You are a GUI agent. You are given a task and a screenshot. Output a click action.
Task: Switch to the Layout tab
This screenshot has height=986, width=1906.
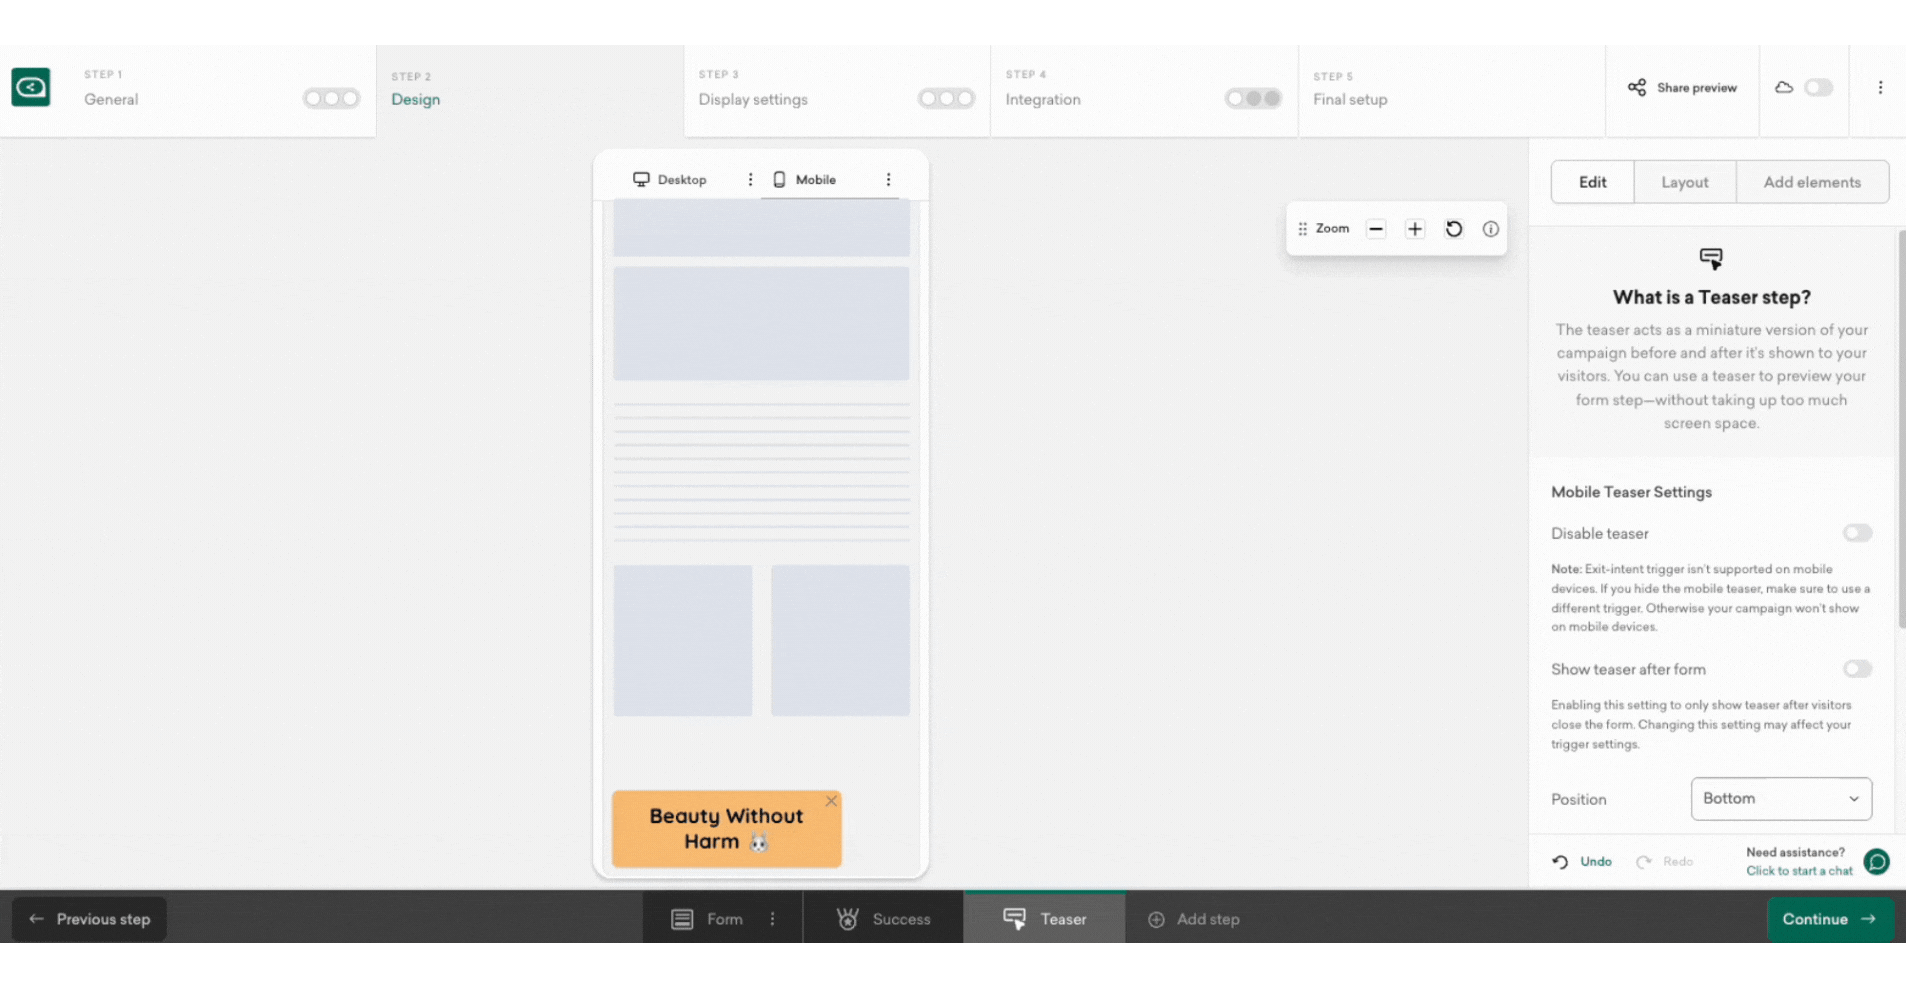point(1684,182)
